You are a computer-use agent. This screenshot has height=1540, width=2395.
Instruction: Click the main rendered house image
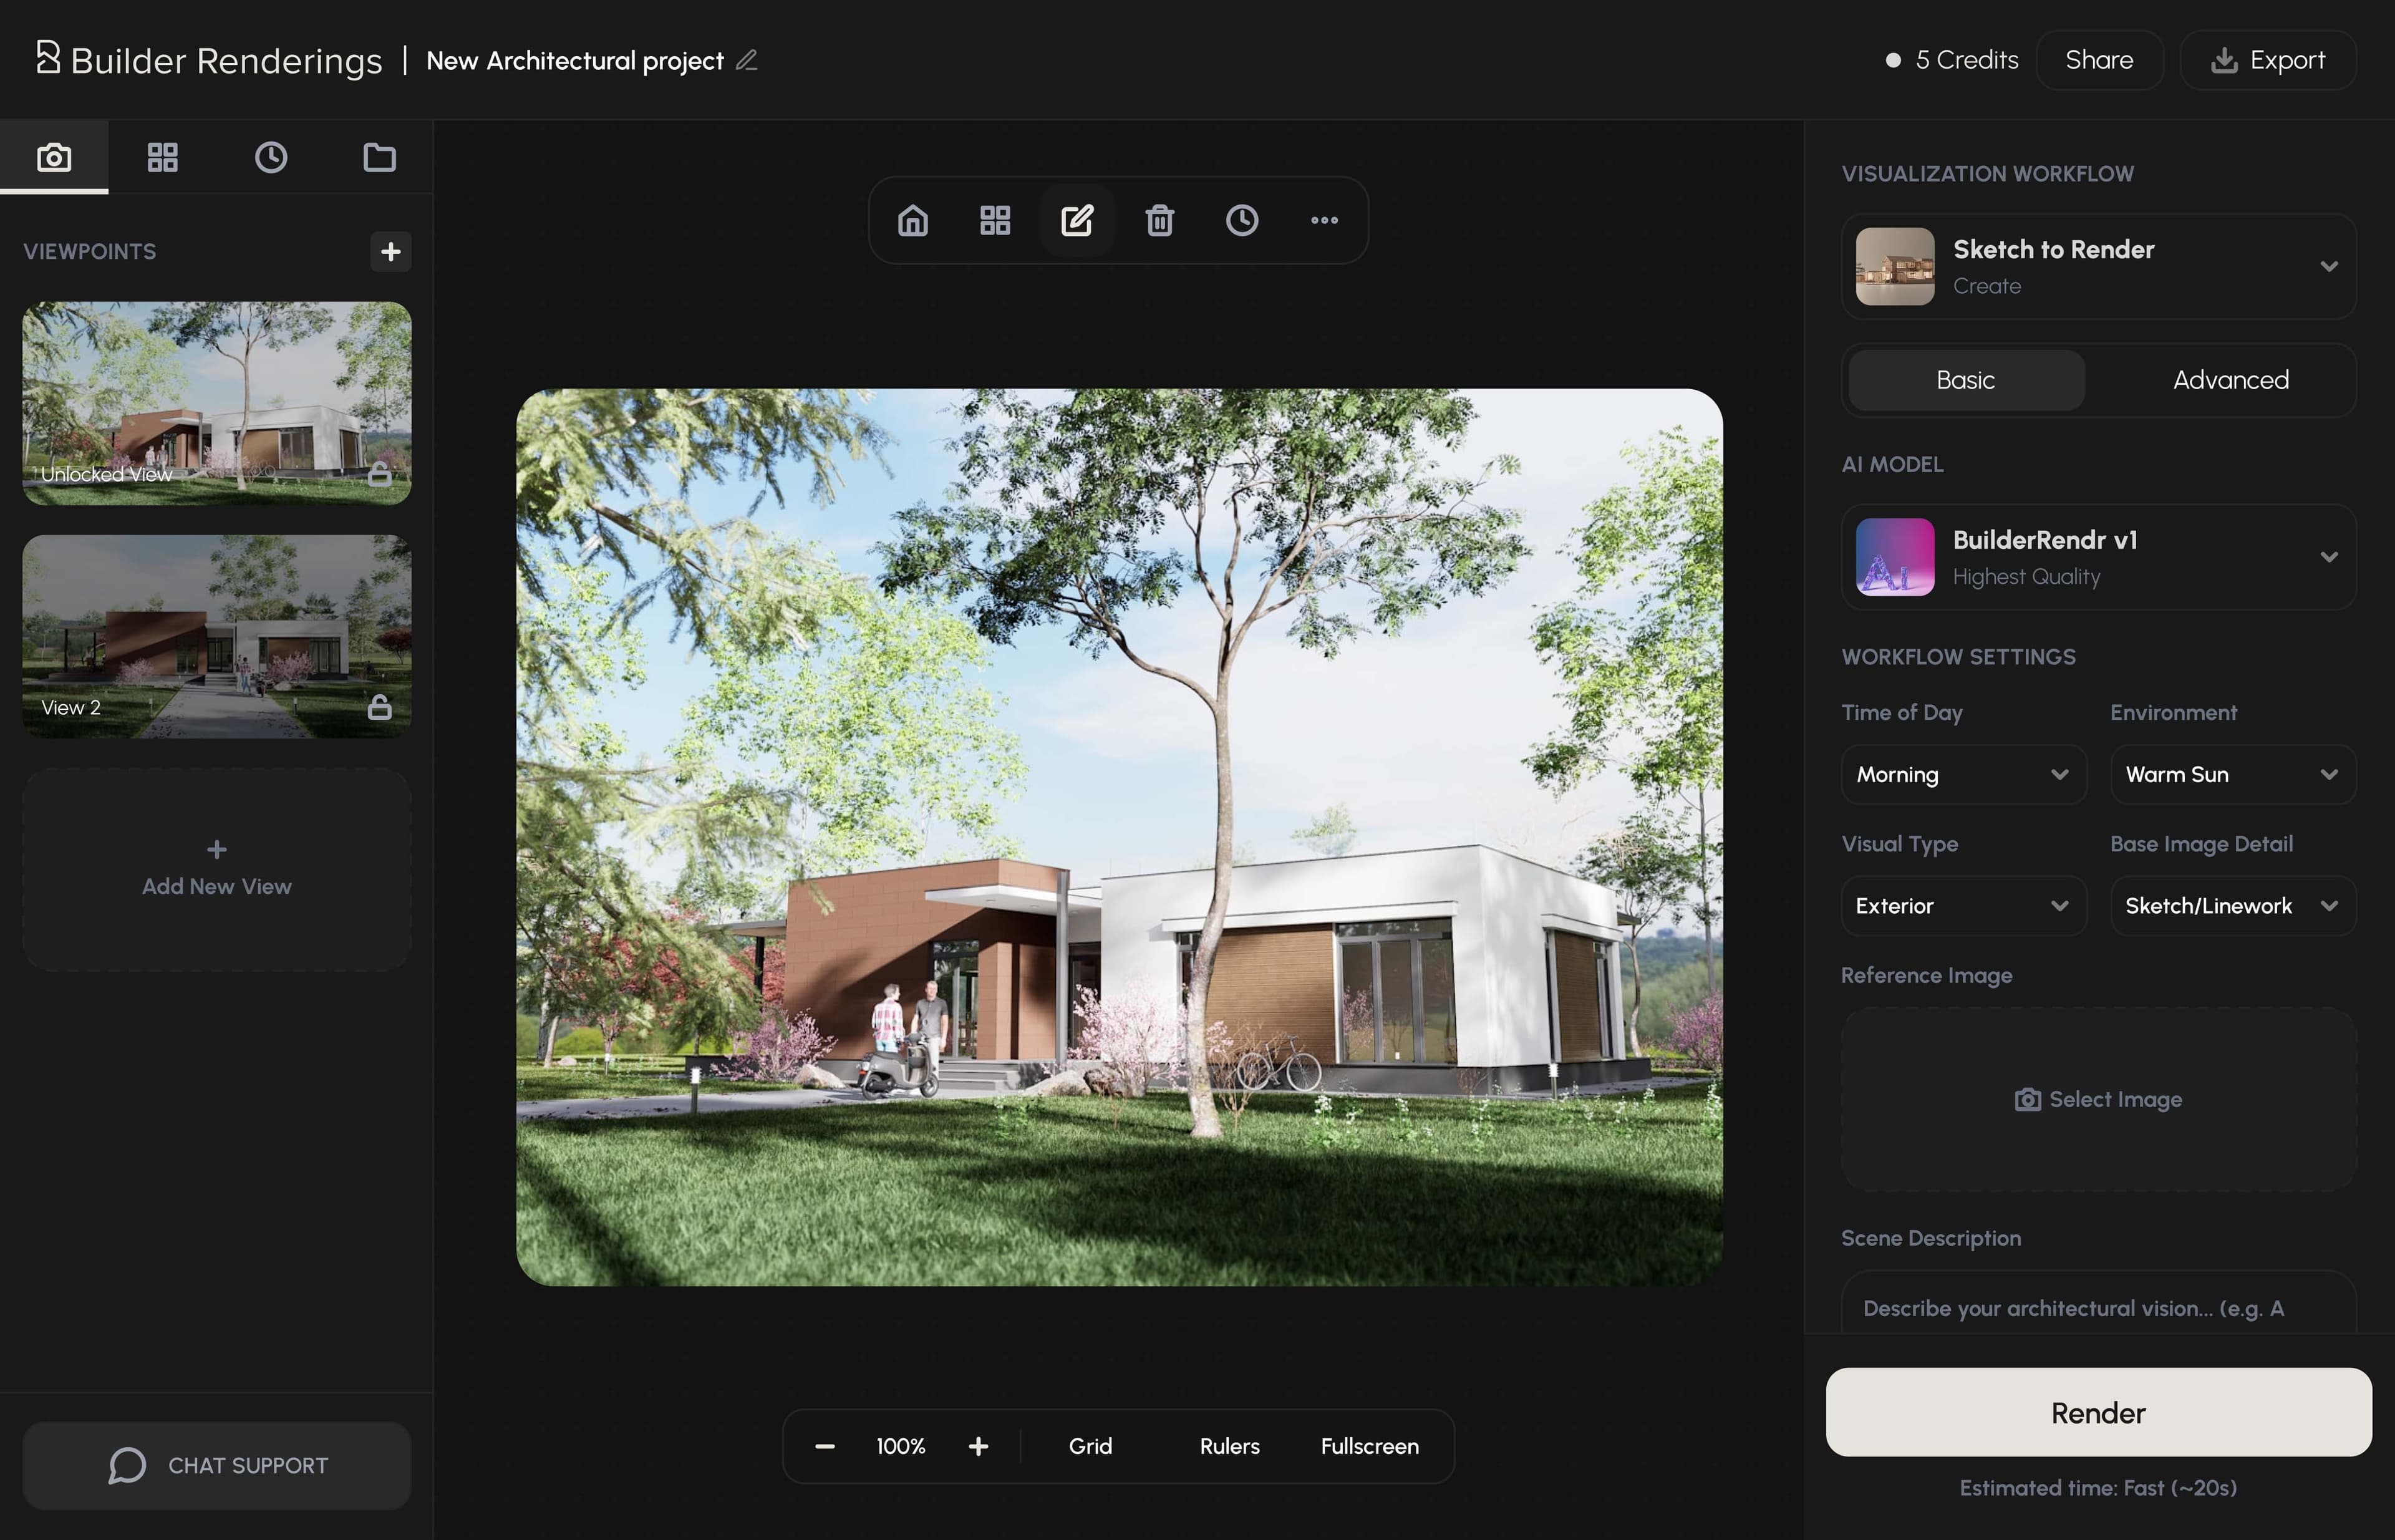[1119, 837]
